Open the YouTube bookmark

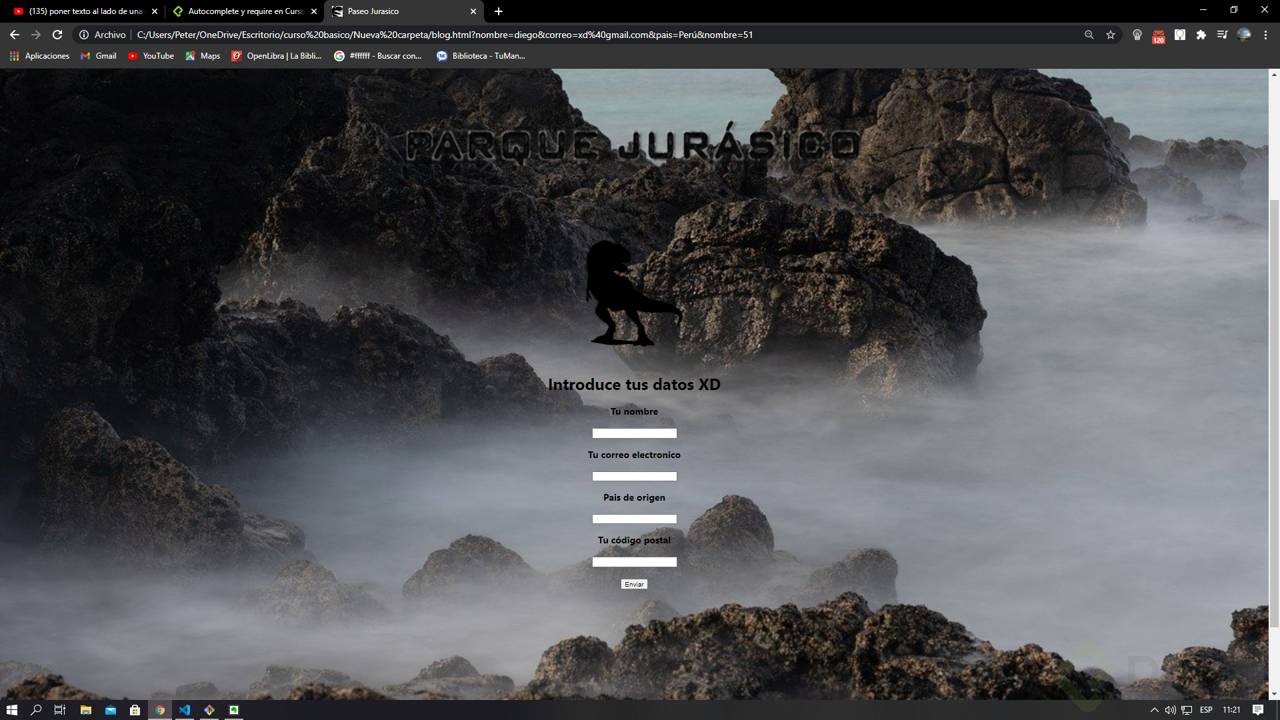151,56
